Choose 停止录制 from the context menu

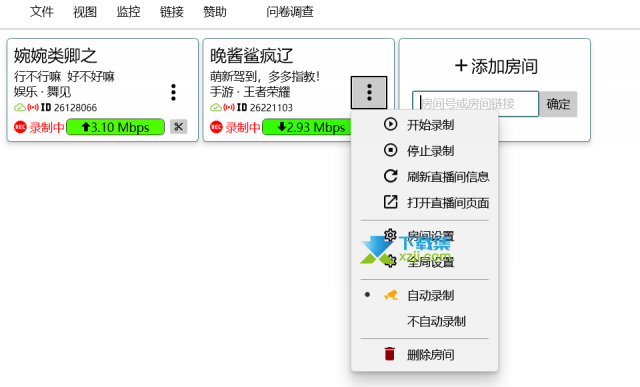point(424,151)
